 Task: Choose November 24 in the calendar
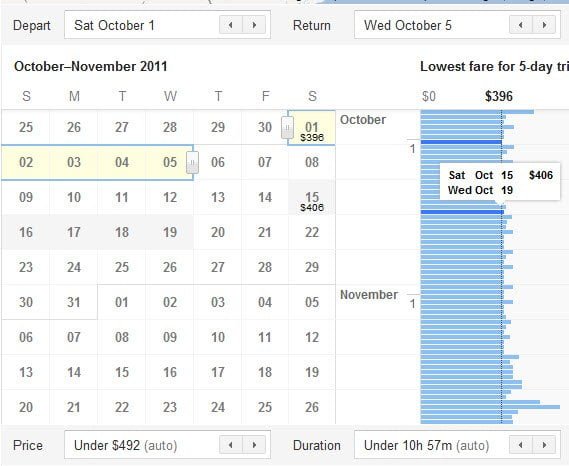click(217, 407)
